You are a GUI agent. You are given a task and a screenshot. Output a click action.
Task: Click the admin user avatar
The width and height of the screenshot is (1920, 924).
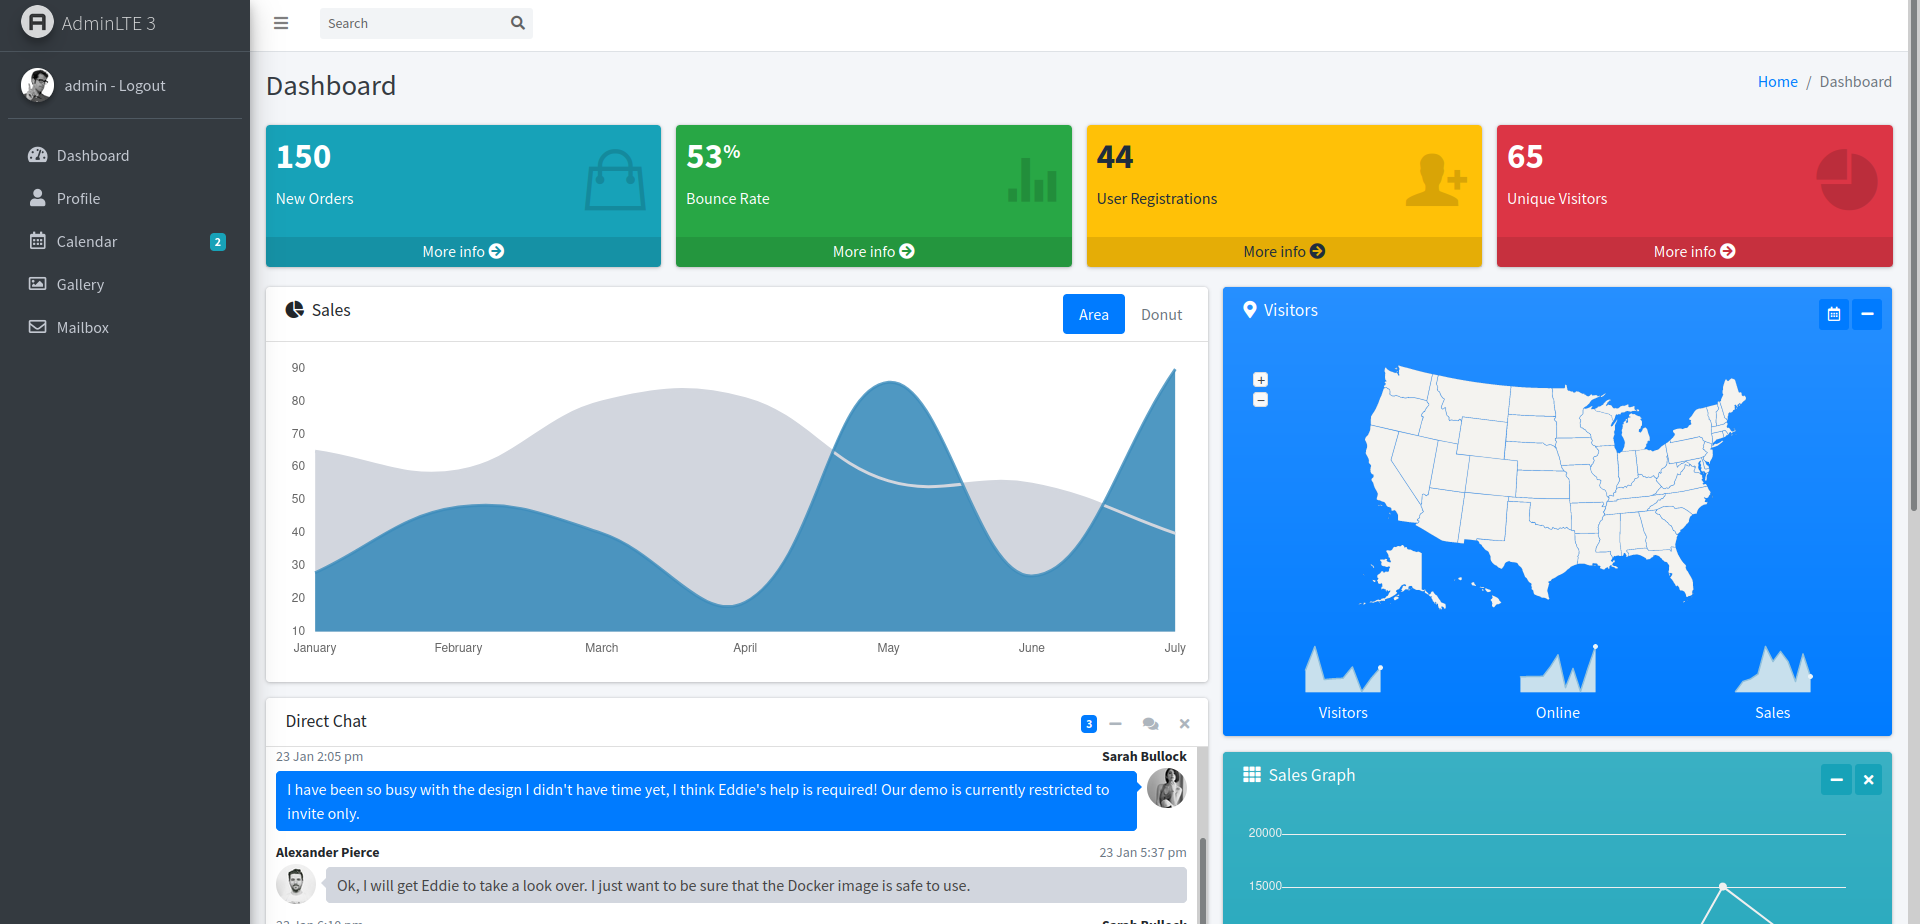pos(37,85)
